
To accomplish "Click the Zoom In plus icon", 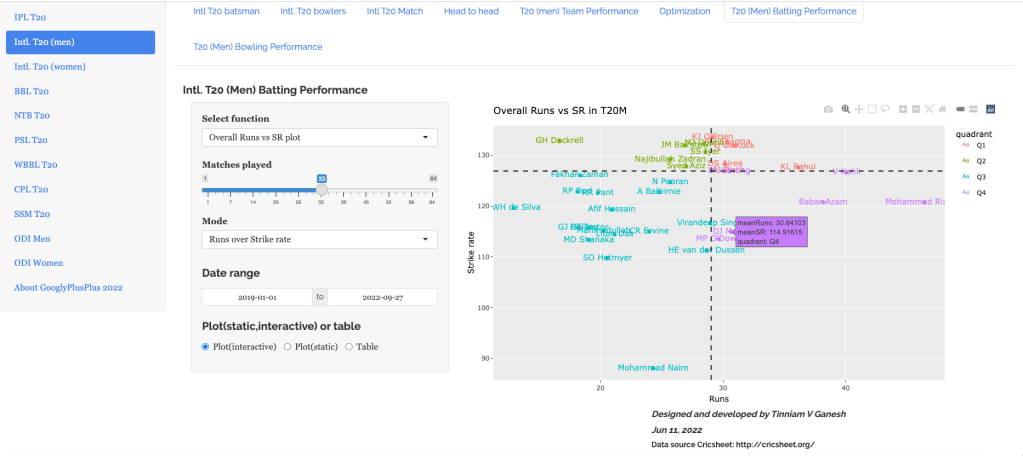I will (903, 109).
